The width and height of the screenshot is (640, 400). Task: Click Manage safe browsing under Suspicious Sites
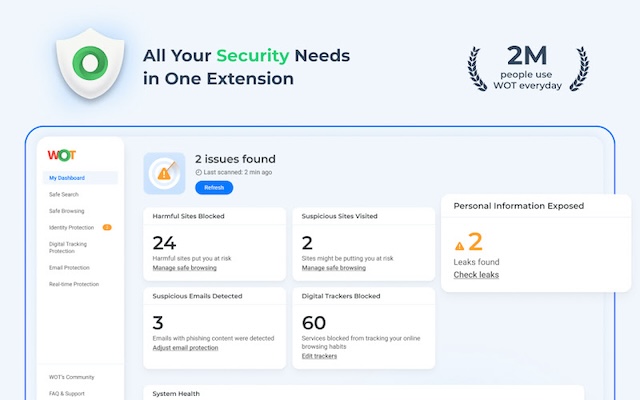(333, 268)
